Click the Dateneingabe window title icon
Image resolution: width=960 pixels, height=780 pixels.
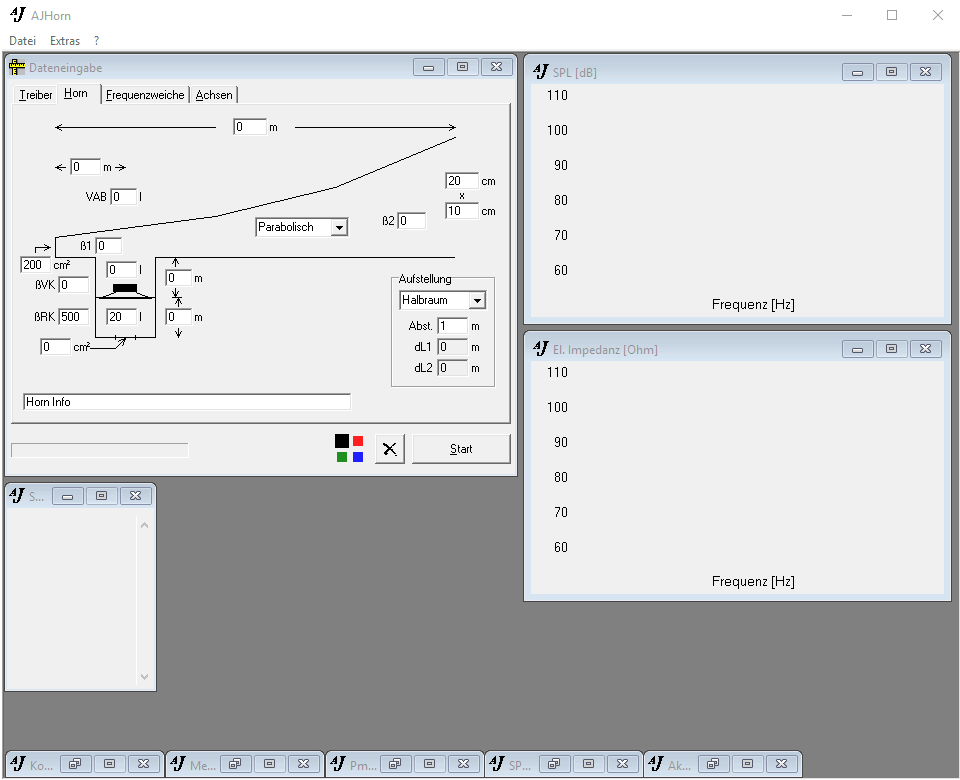point(17,68)
